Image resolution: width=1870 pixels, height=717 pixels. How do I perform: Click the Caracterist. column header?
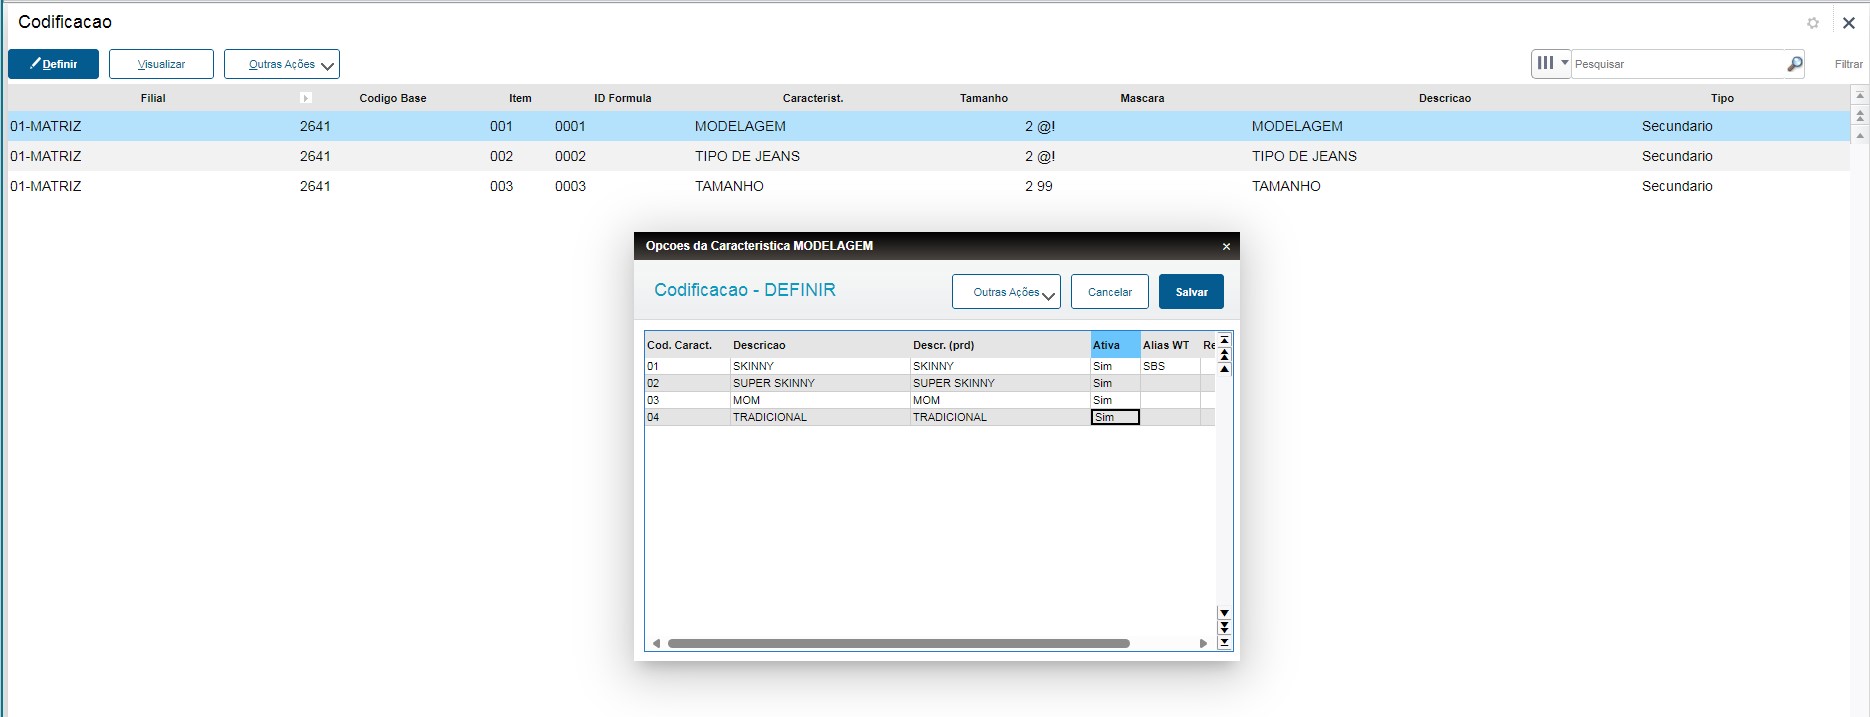pos(813,98)
